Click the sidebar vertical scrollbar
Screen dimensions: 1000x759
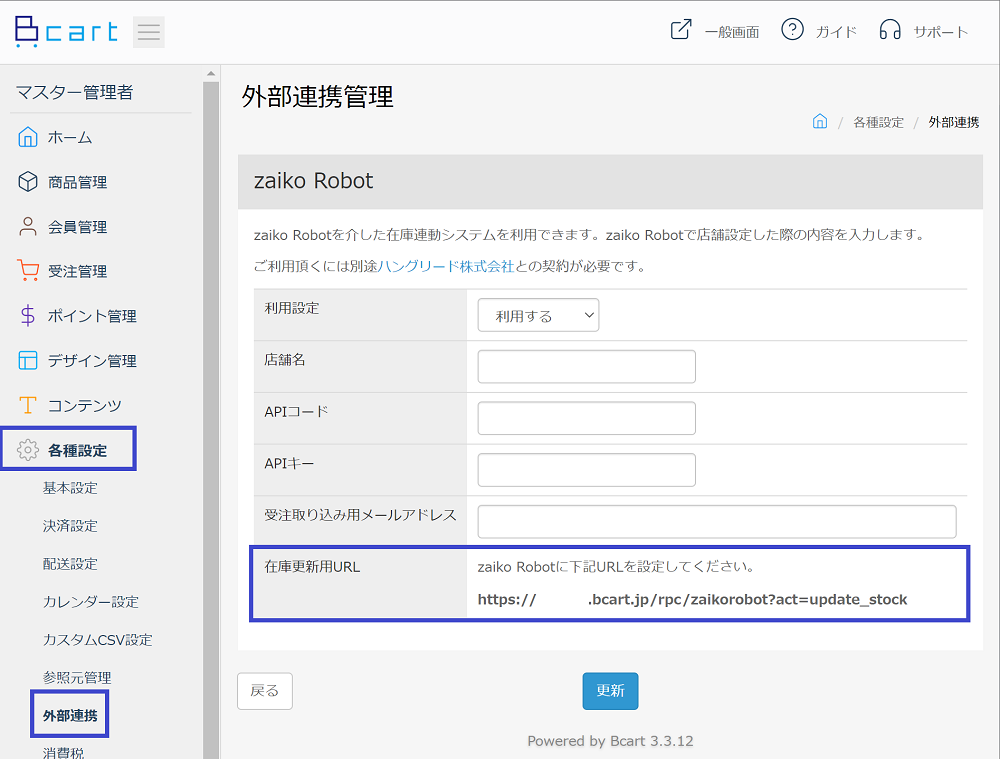[211, 420]
